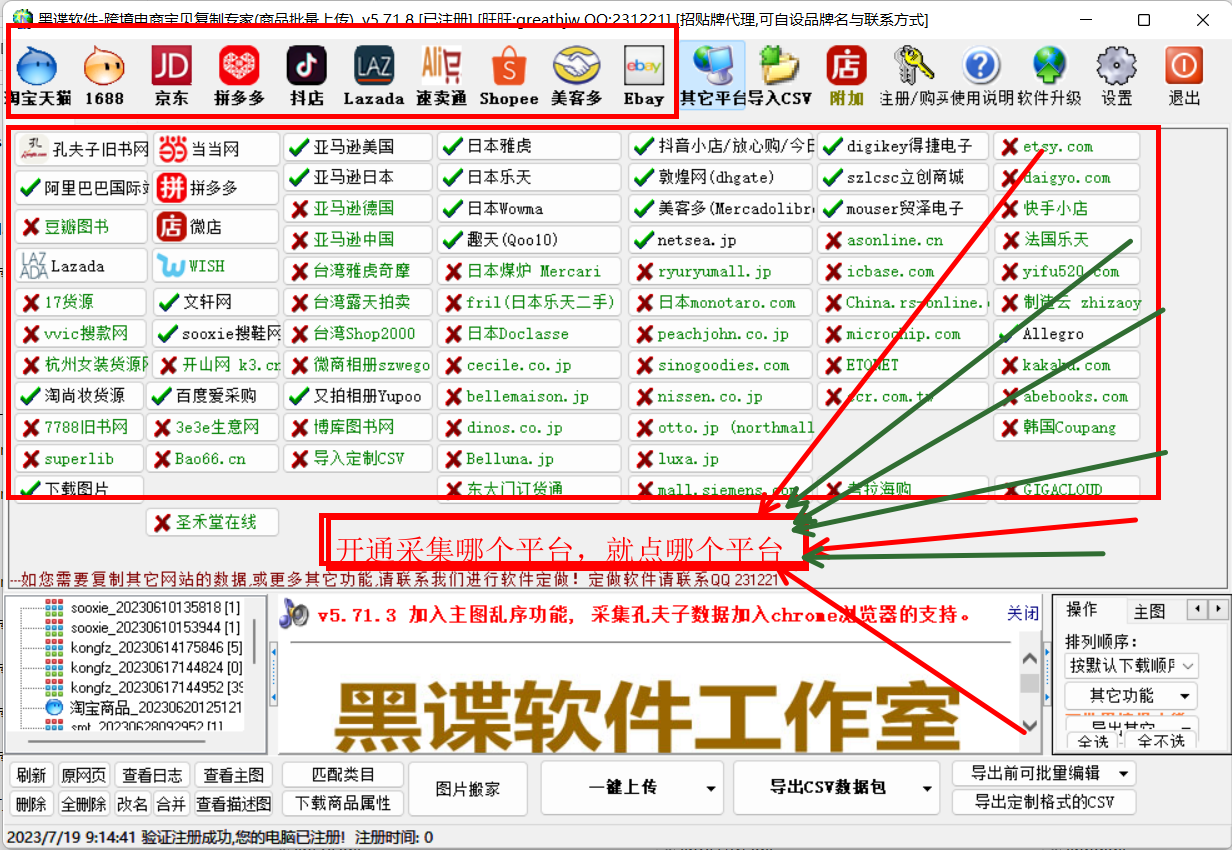This screenshot has width=1232, height=850.
Task: Select 当当网 in the platform list
Action: [x=216, y=149]
